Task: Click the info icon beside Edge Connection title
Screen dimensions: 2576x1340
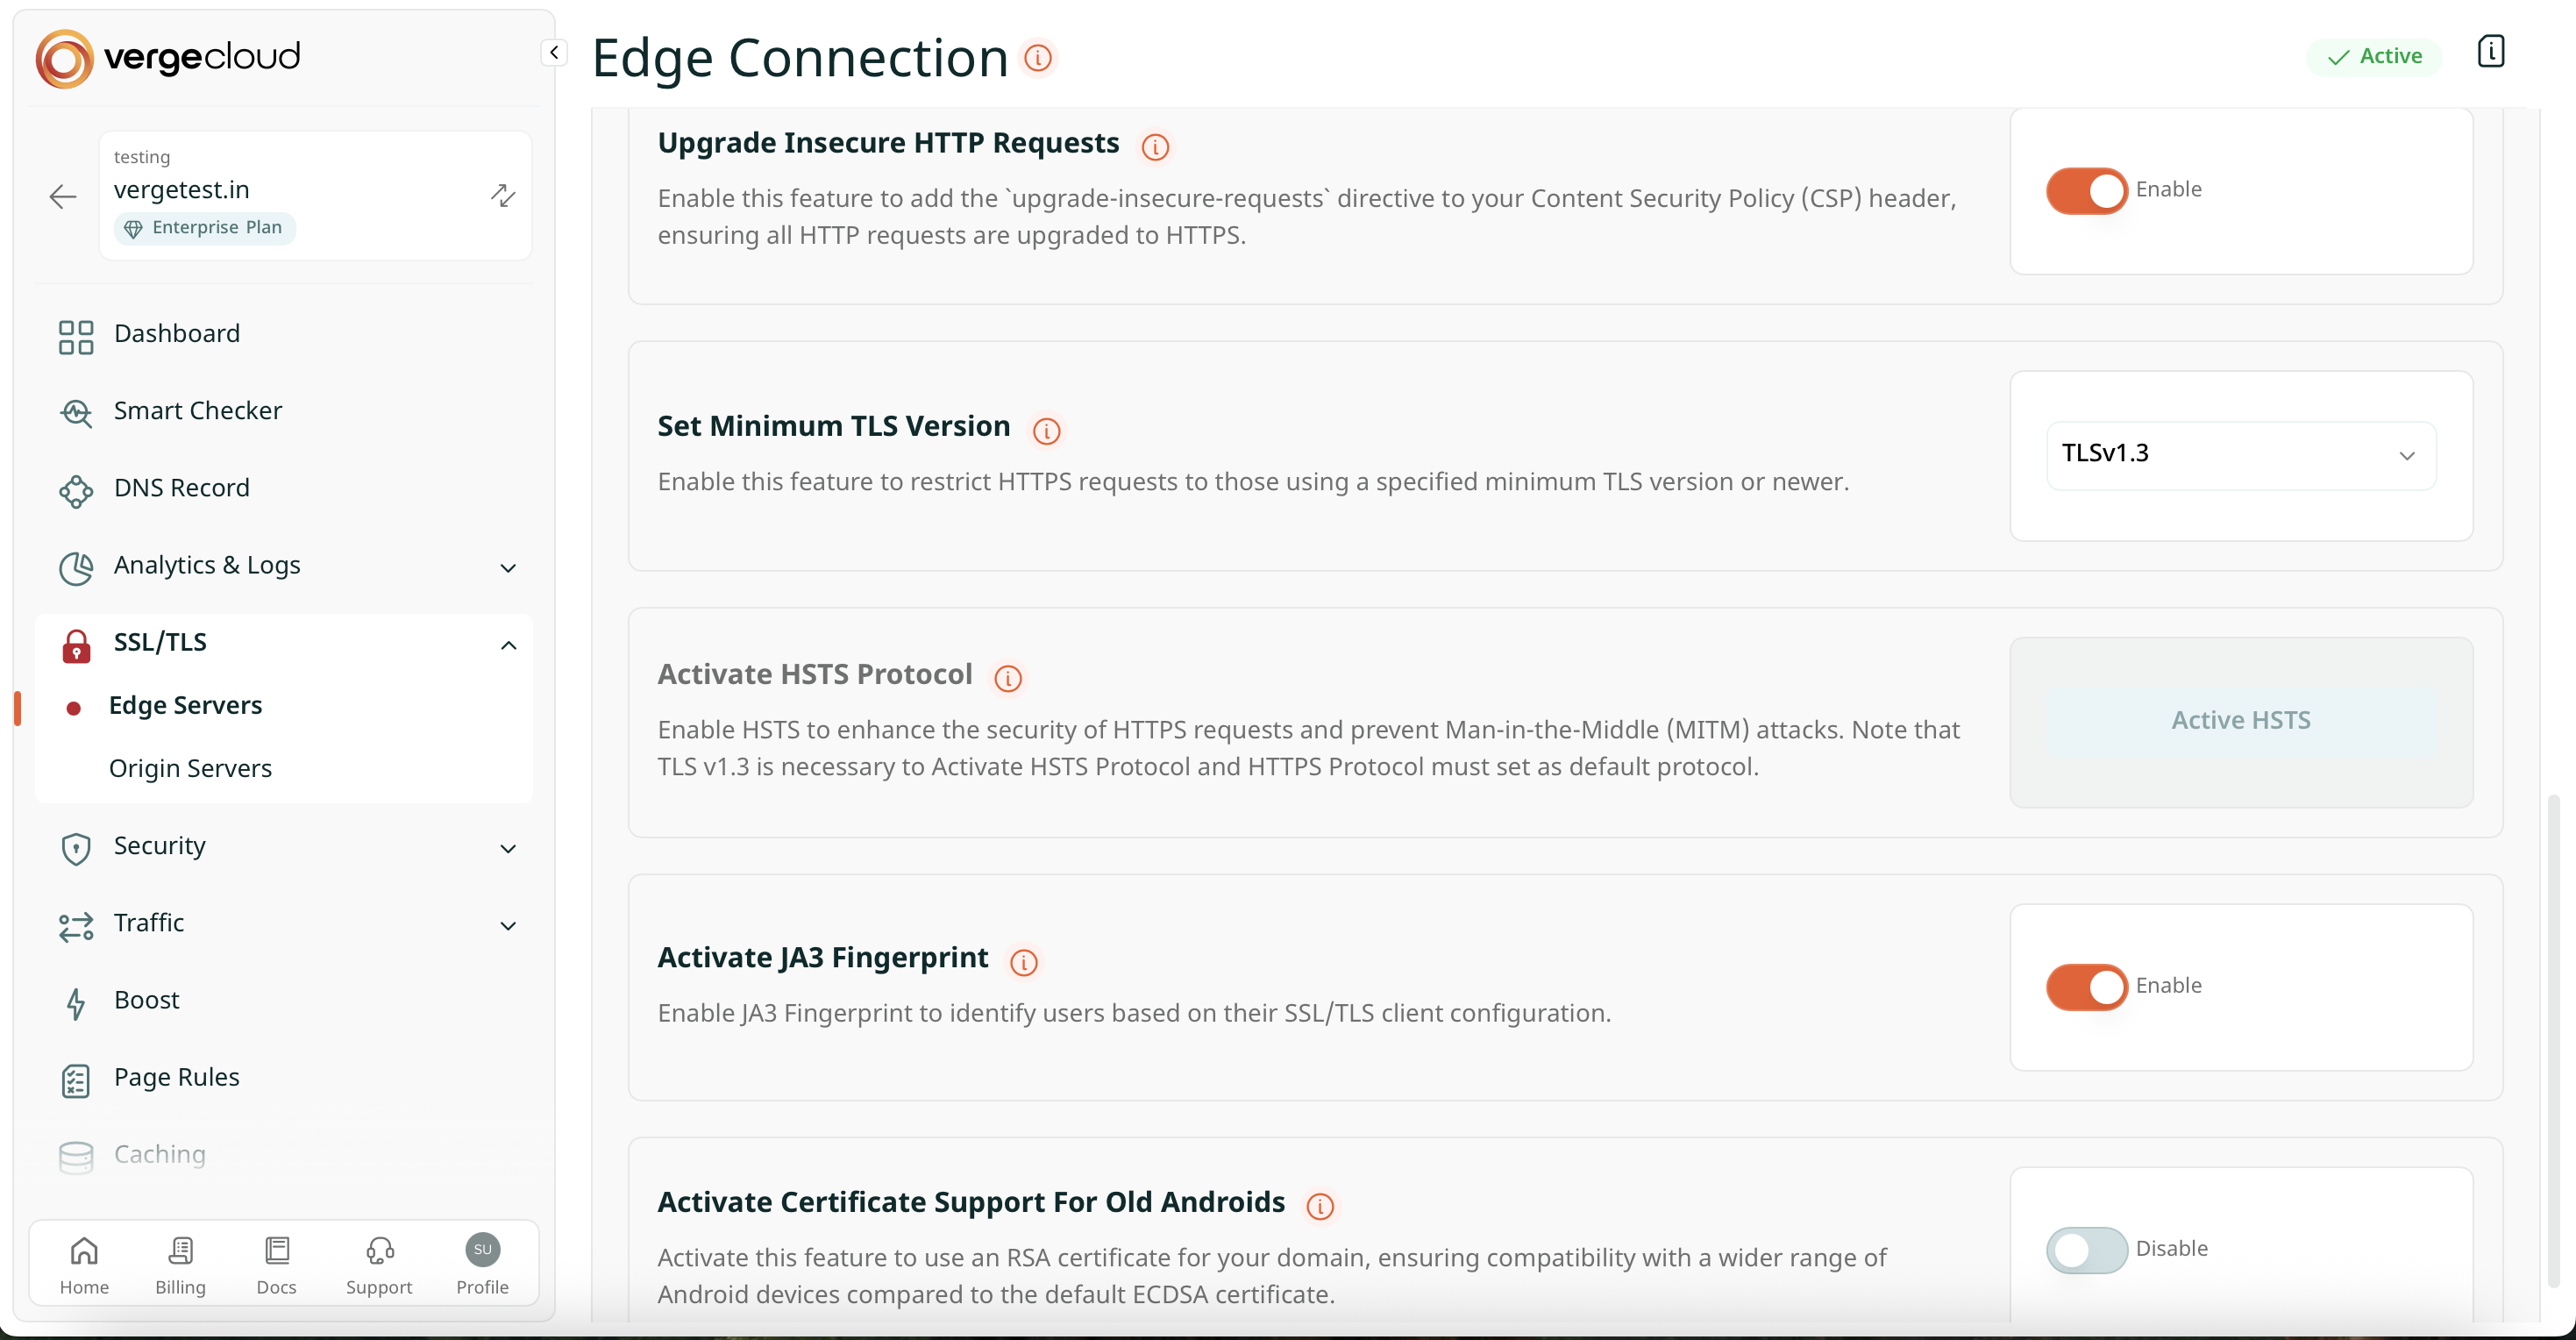Action: (x=1038, y=58)
